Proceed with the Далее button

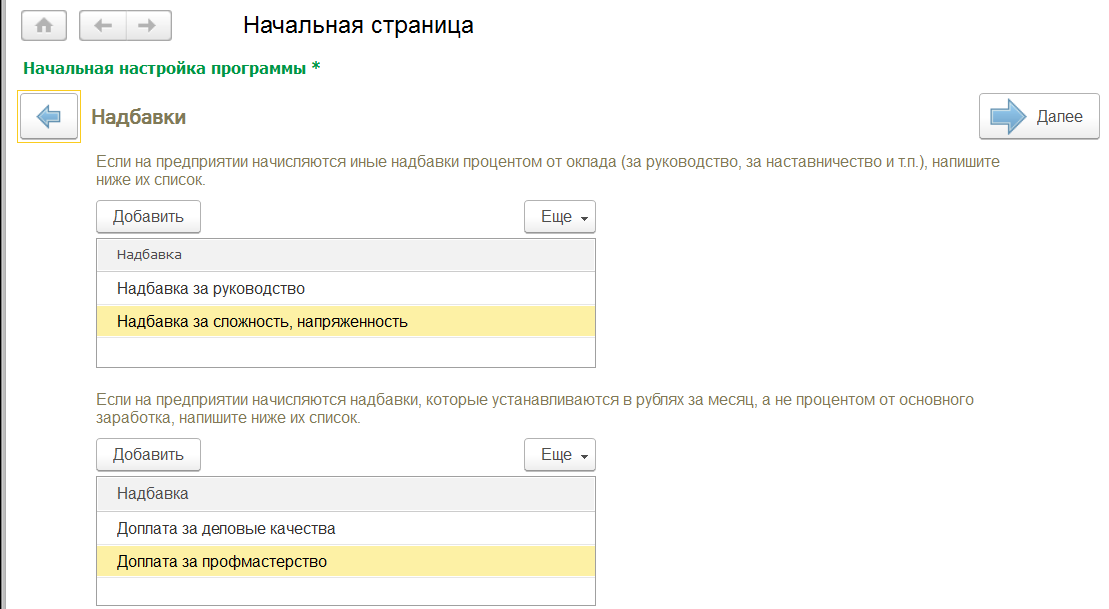coord(1038,117)
